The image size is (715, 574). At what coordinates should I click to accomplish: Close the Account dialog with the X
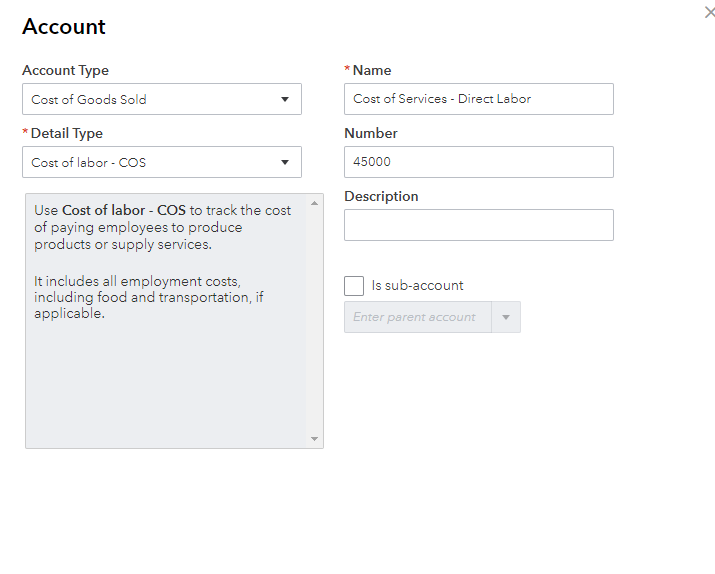click(x=710, y=13)
